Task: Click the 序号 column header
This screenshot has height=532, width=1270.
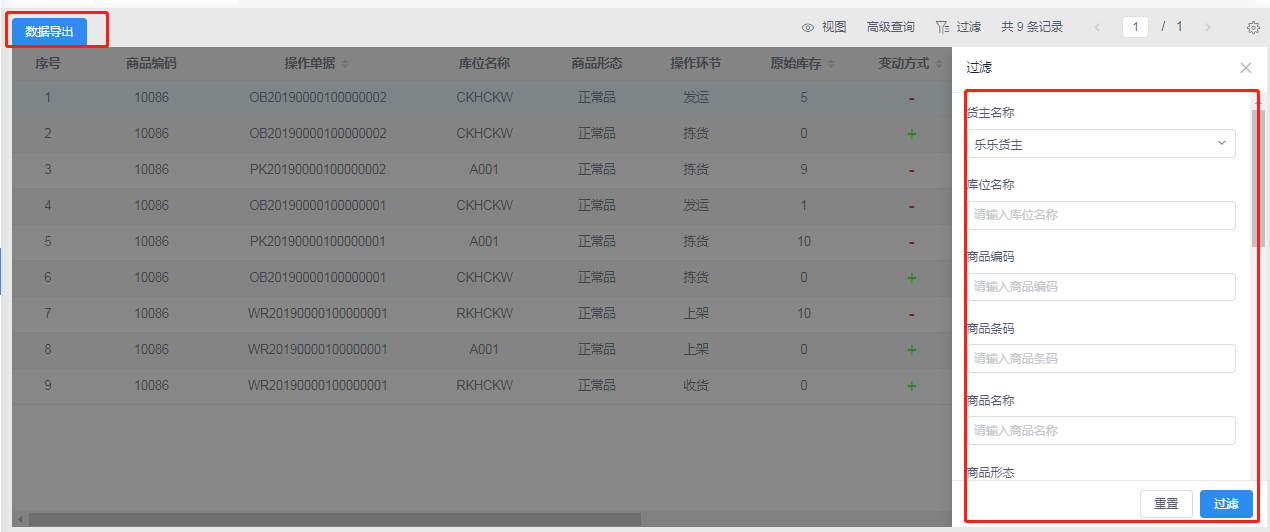Action: (48, 64)
